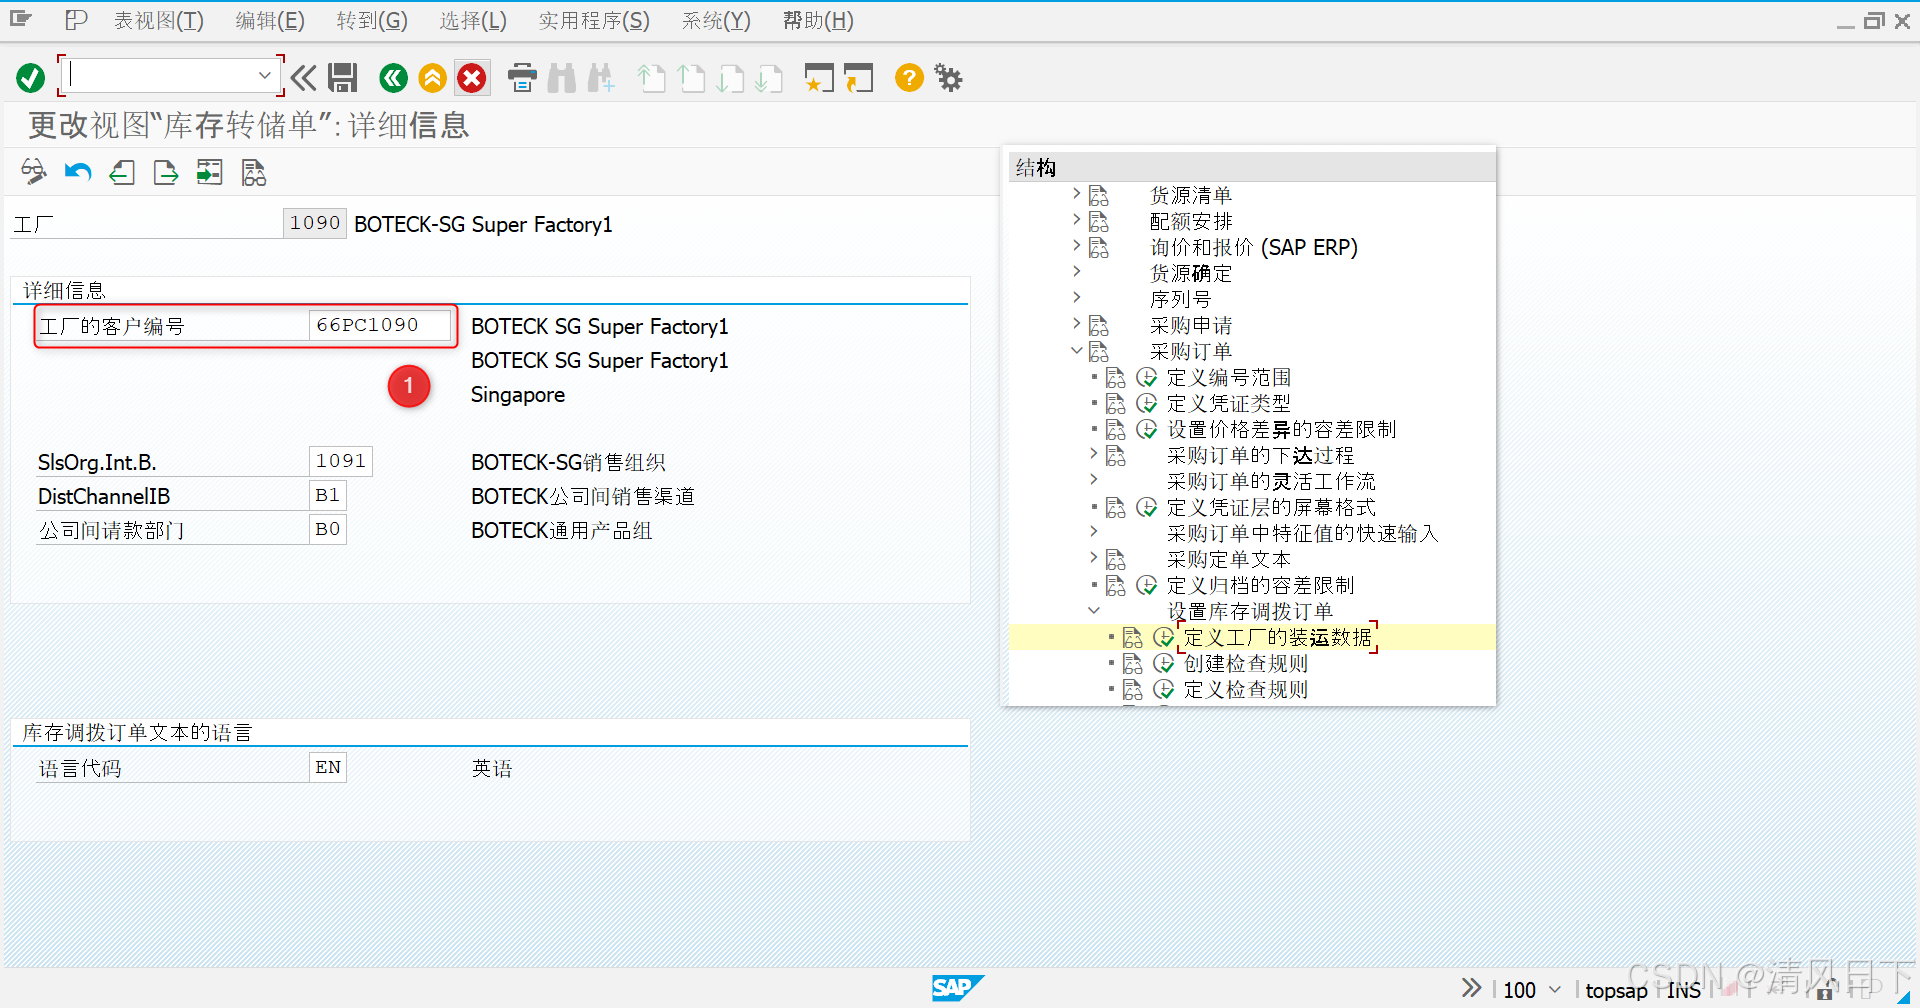Expand the 货源确定 tree node

[x=1076, y=271]
